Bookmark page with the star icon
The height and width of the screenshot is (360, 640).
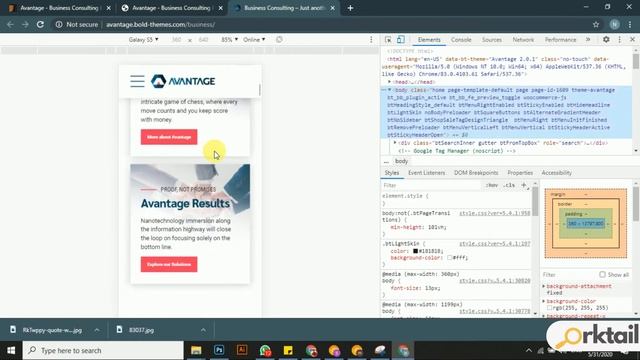(596, 24)
